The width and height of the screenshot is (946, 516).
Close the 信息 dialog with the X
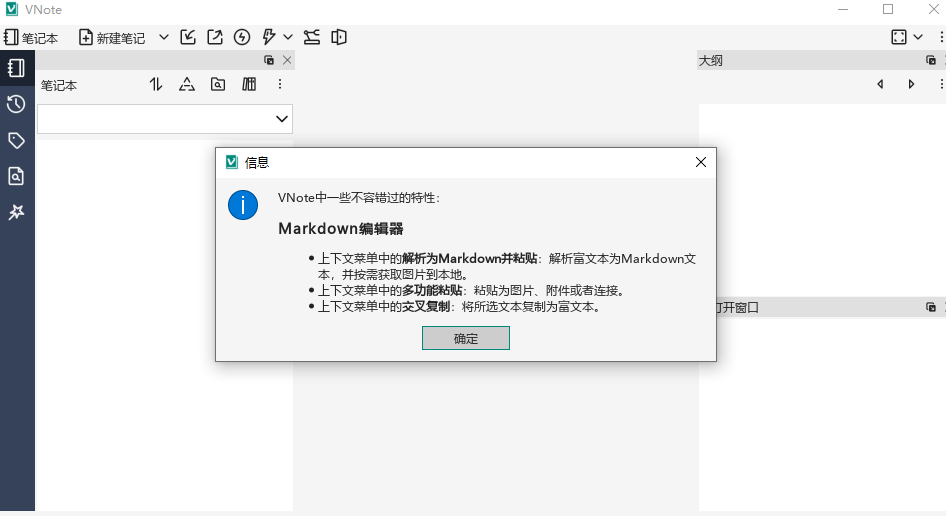click(x=701, y=162)
